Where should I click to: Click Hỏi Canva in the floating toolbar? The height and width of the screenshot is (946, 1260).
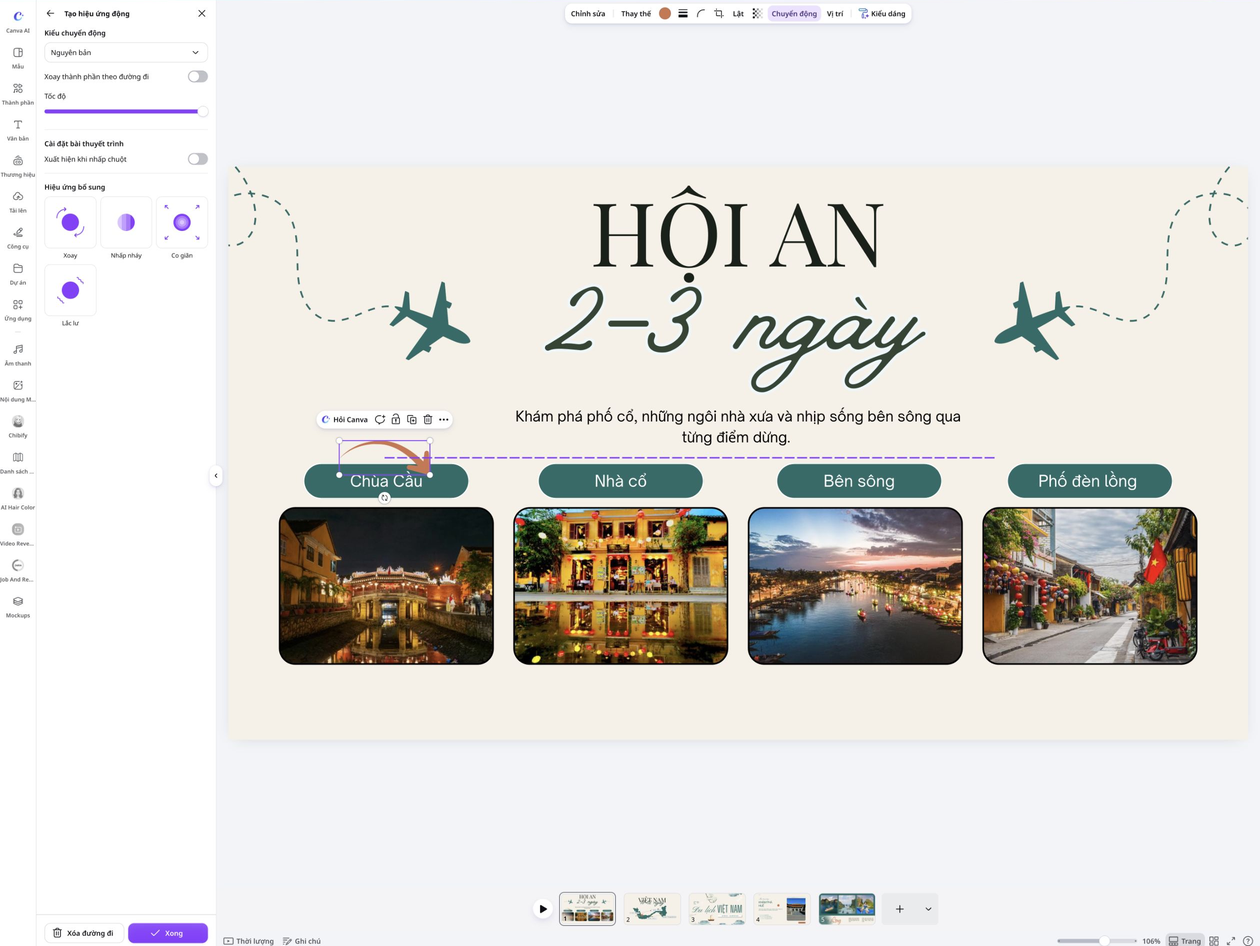[x=345, y=419]
